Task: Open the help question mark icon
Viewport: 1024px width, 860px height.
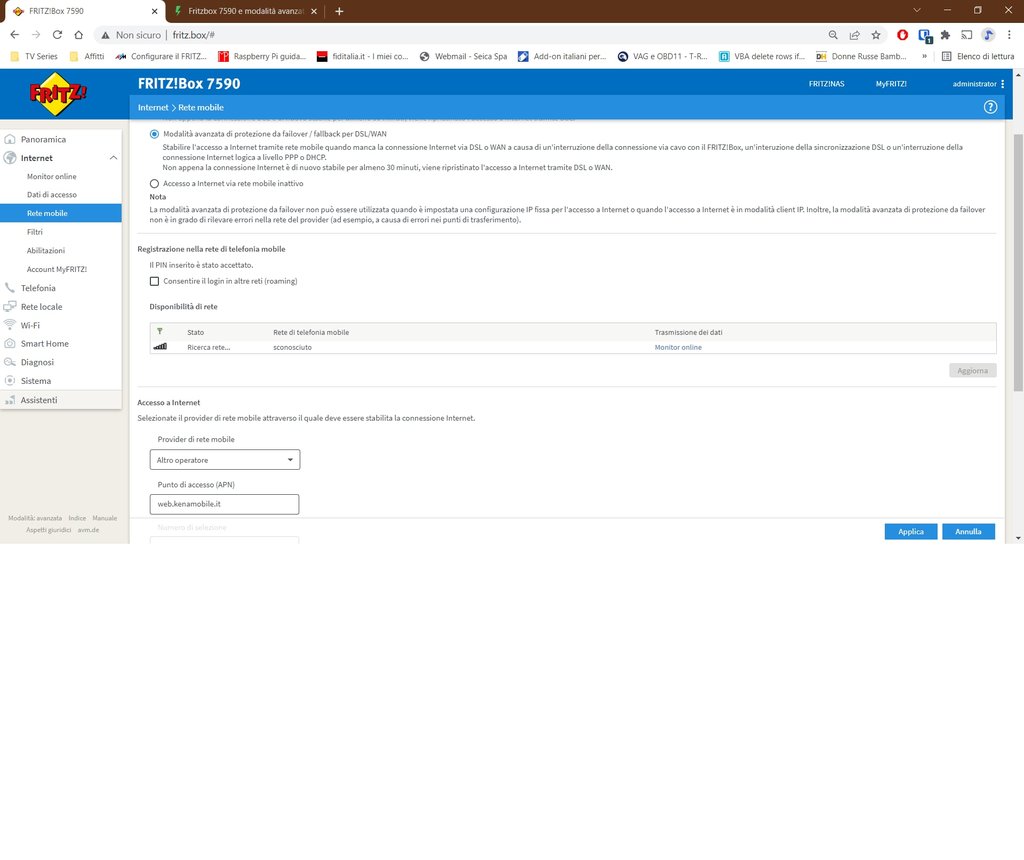Action: (x=990, y=107)
